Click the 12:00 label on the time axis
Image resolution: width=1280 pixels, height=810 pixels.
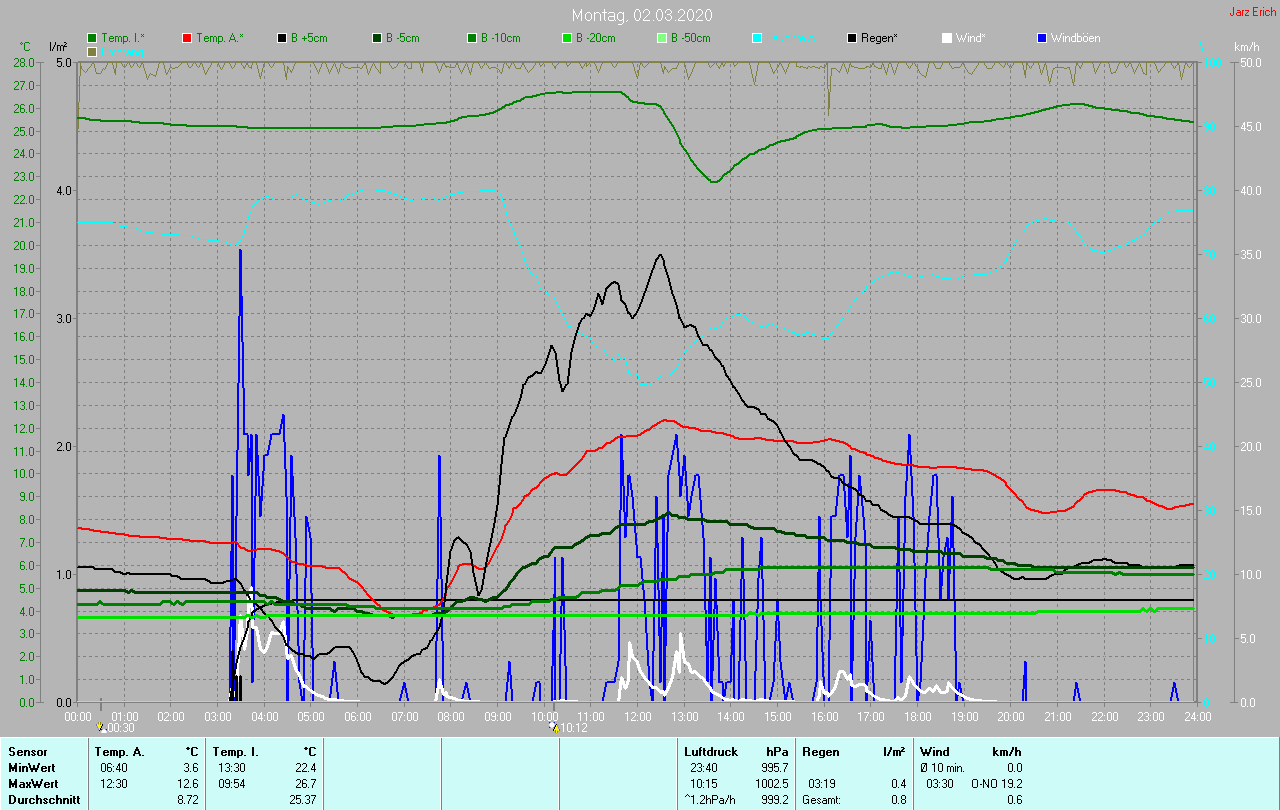point(637,716)
